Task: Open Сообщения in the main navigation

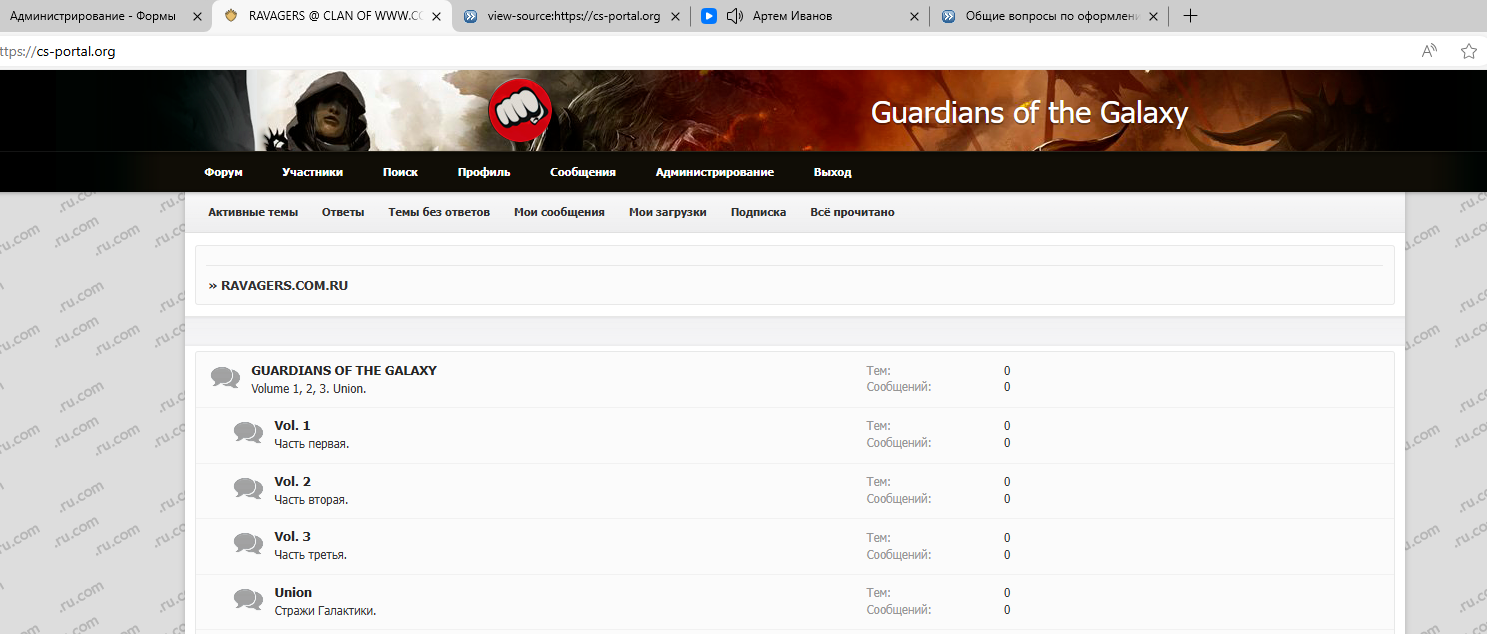Action: (583, 172)
